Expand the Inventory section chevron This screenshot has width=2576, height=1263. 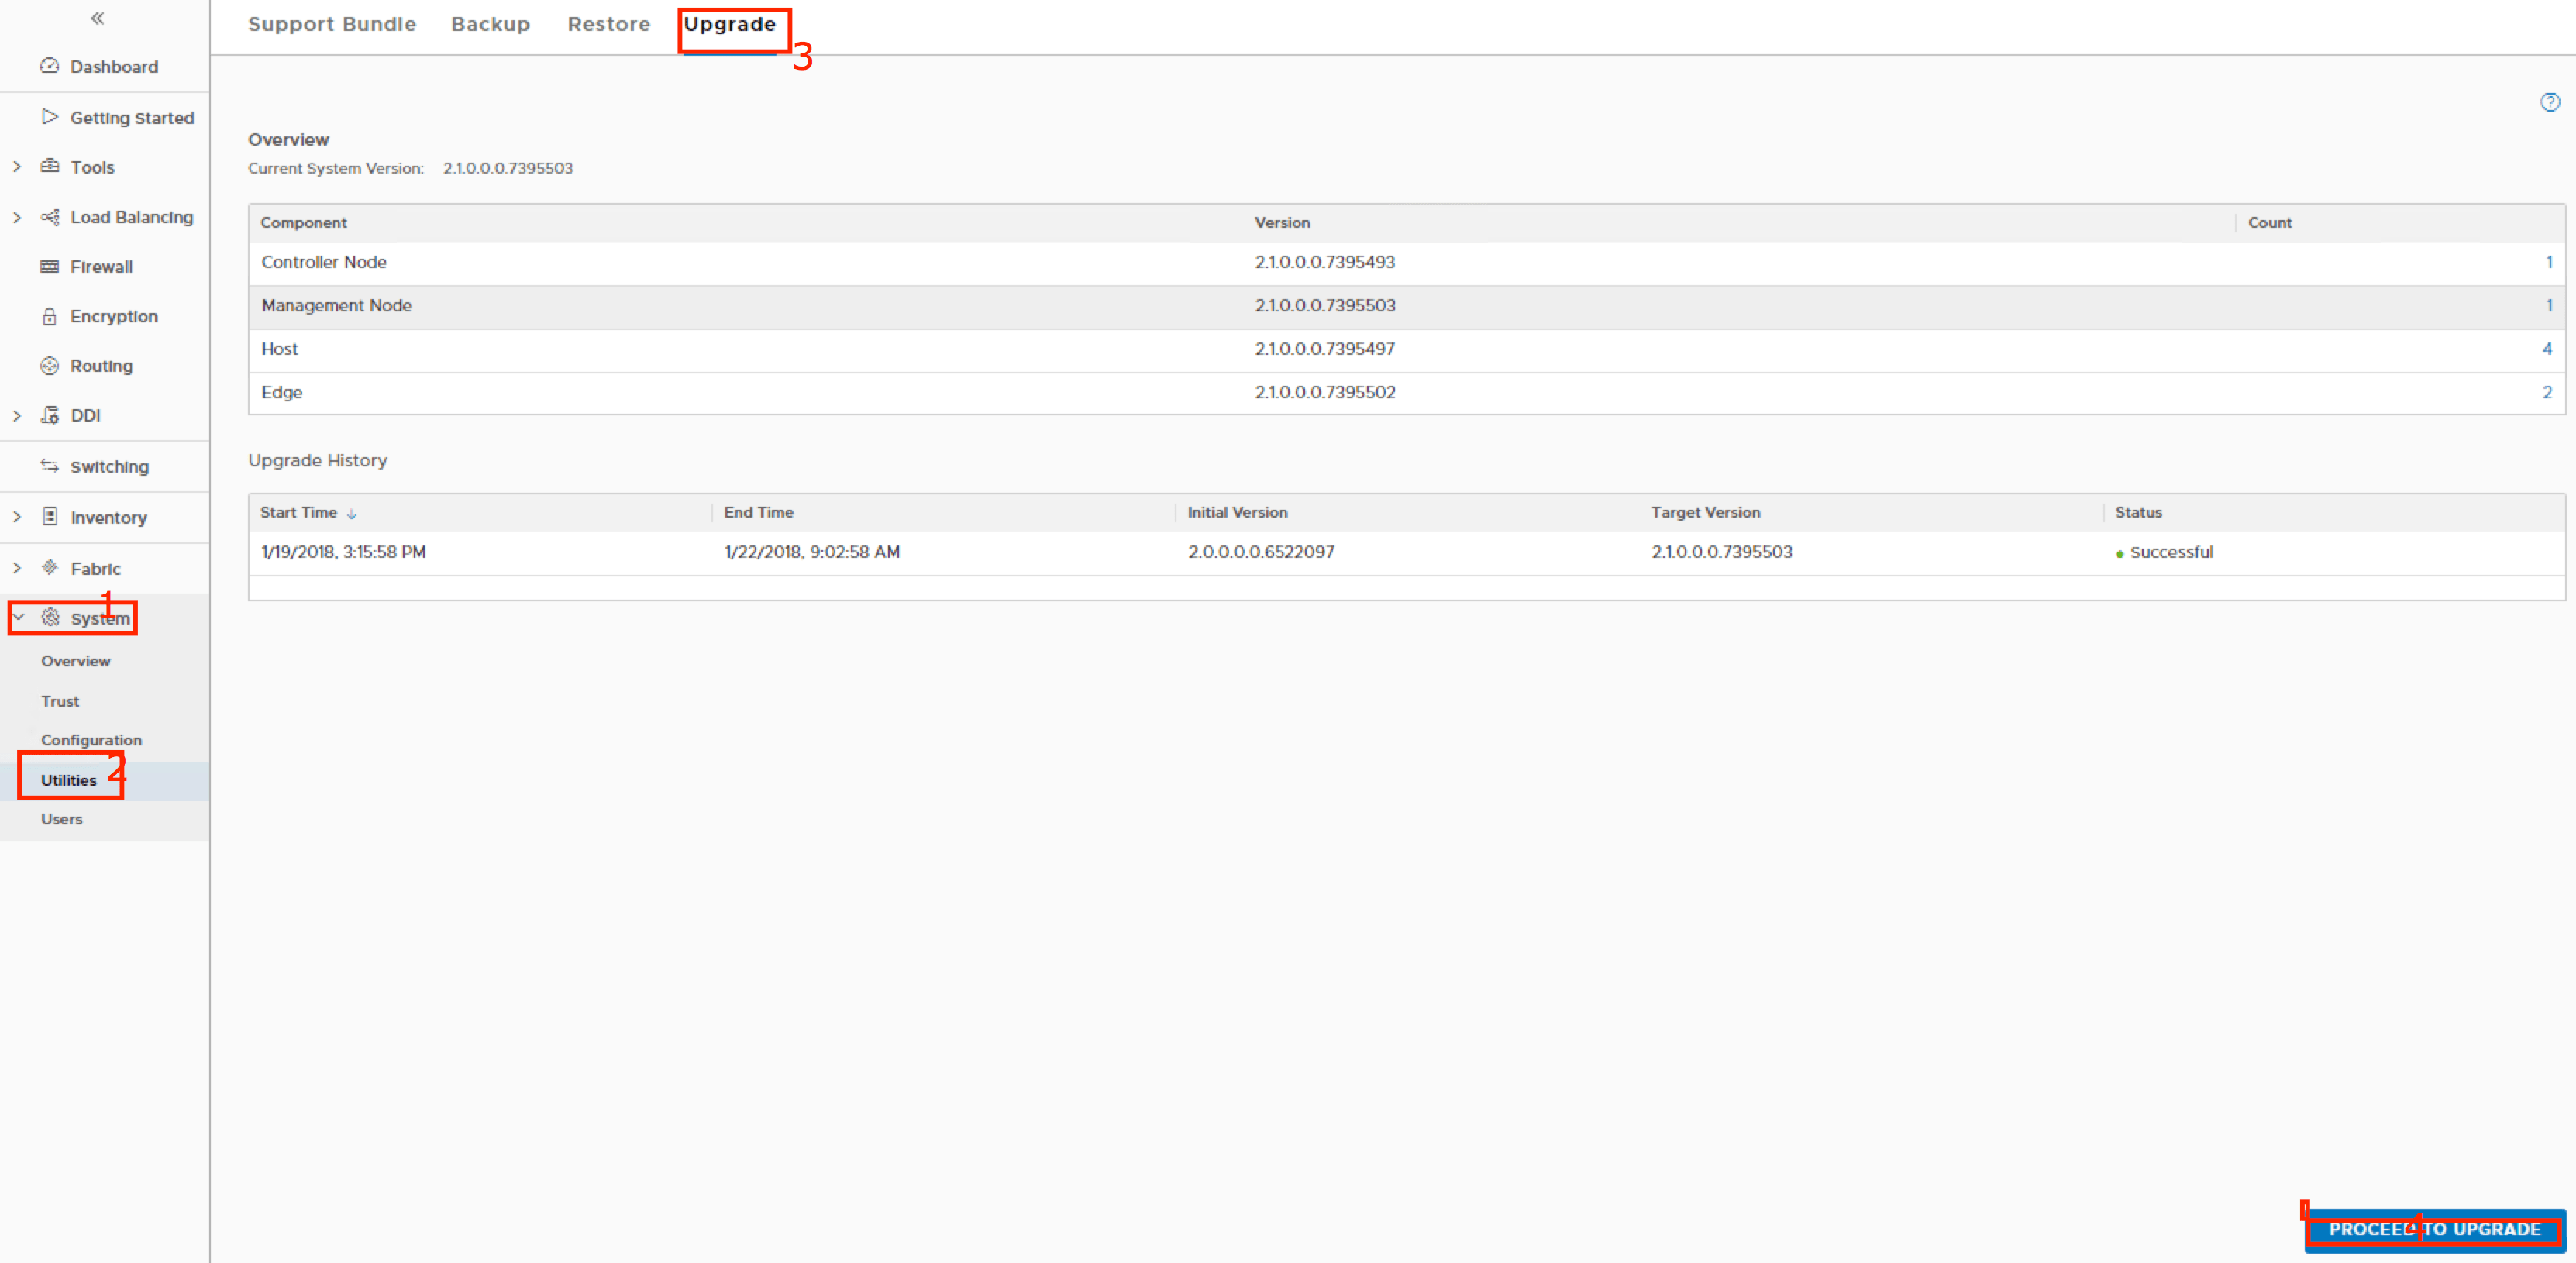(x=17, y=517)
